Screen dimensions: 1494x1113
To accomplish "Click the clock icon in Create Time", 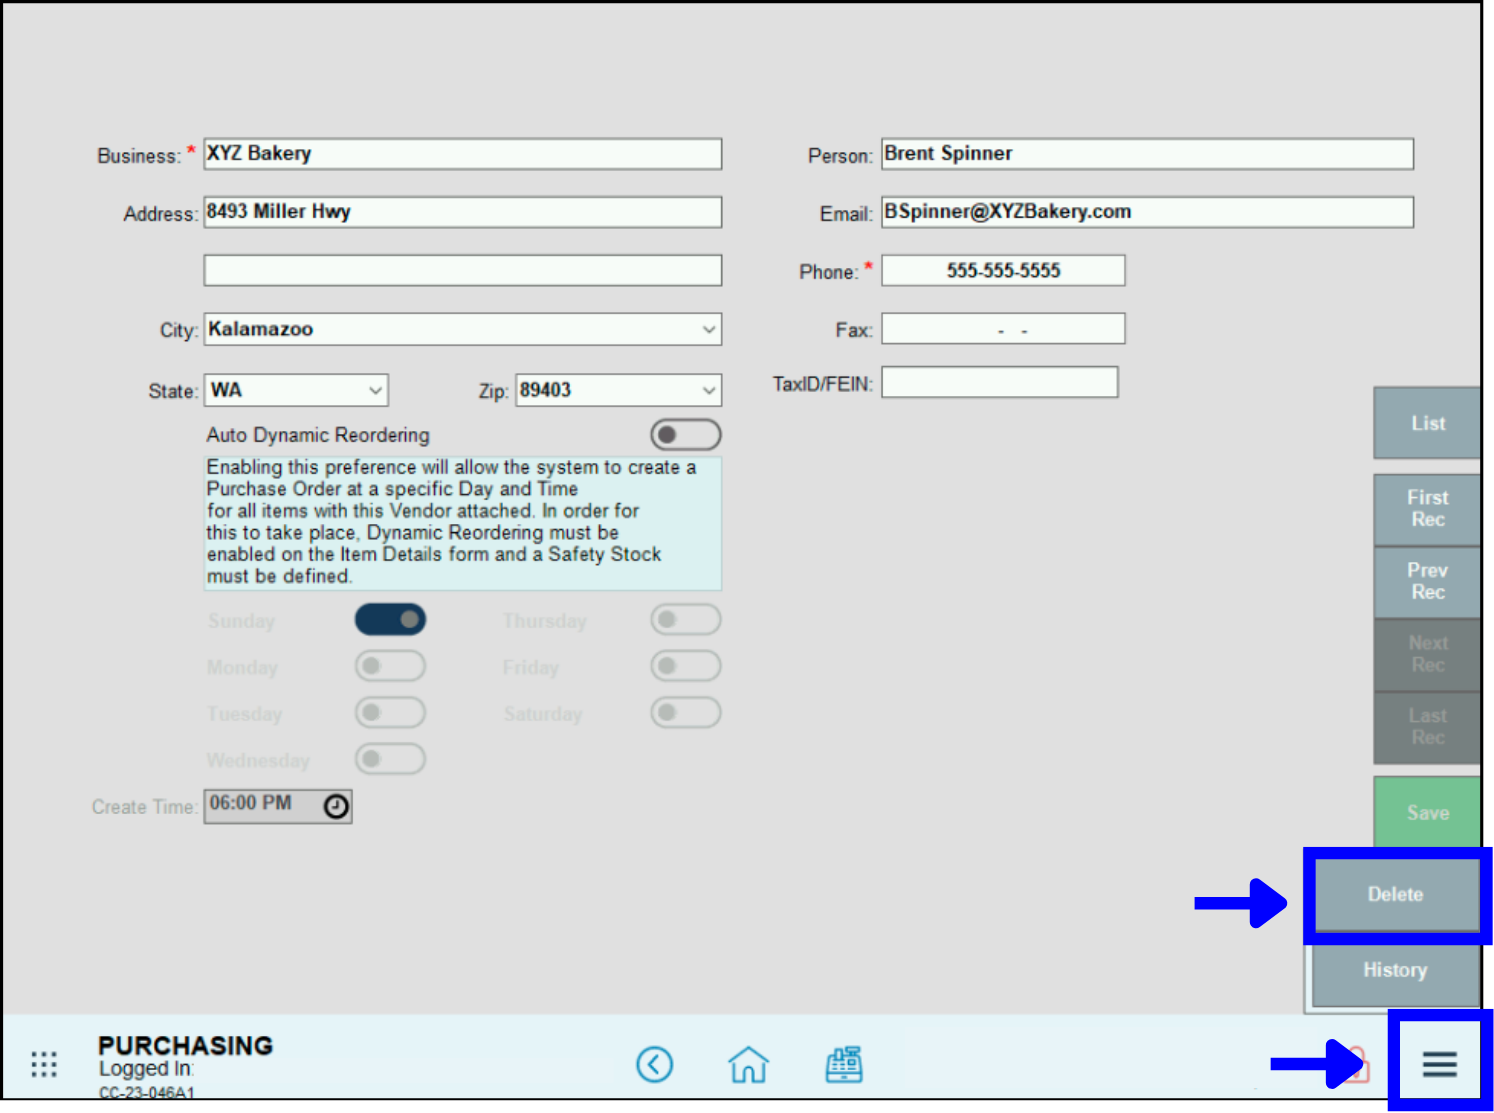I will click(336, 806).
